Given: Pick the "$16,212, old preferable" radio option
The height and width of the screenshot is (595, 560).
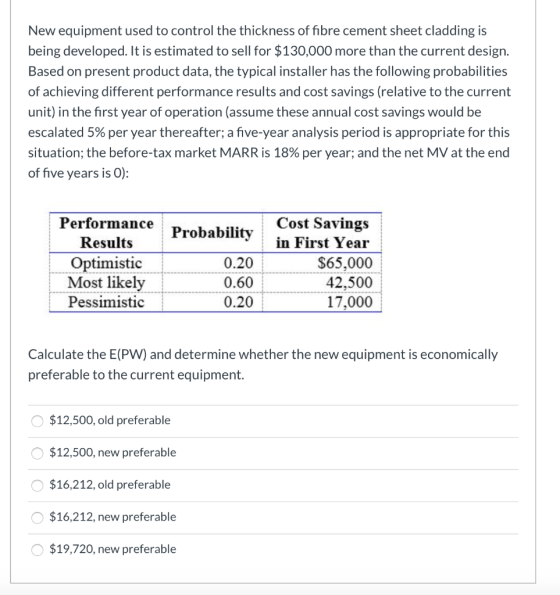Looking at the screenshot, I should (x=37, y=485).
